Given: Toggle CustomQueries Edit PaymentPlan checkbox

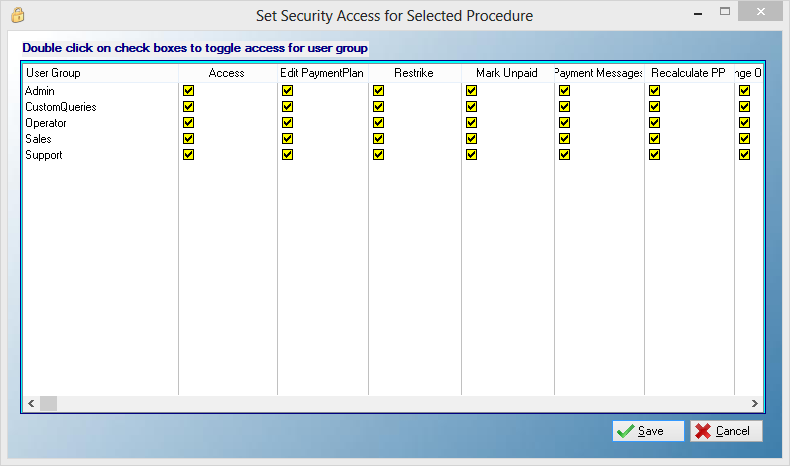Looking at the screenshot, I should (x=287, y=107).
